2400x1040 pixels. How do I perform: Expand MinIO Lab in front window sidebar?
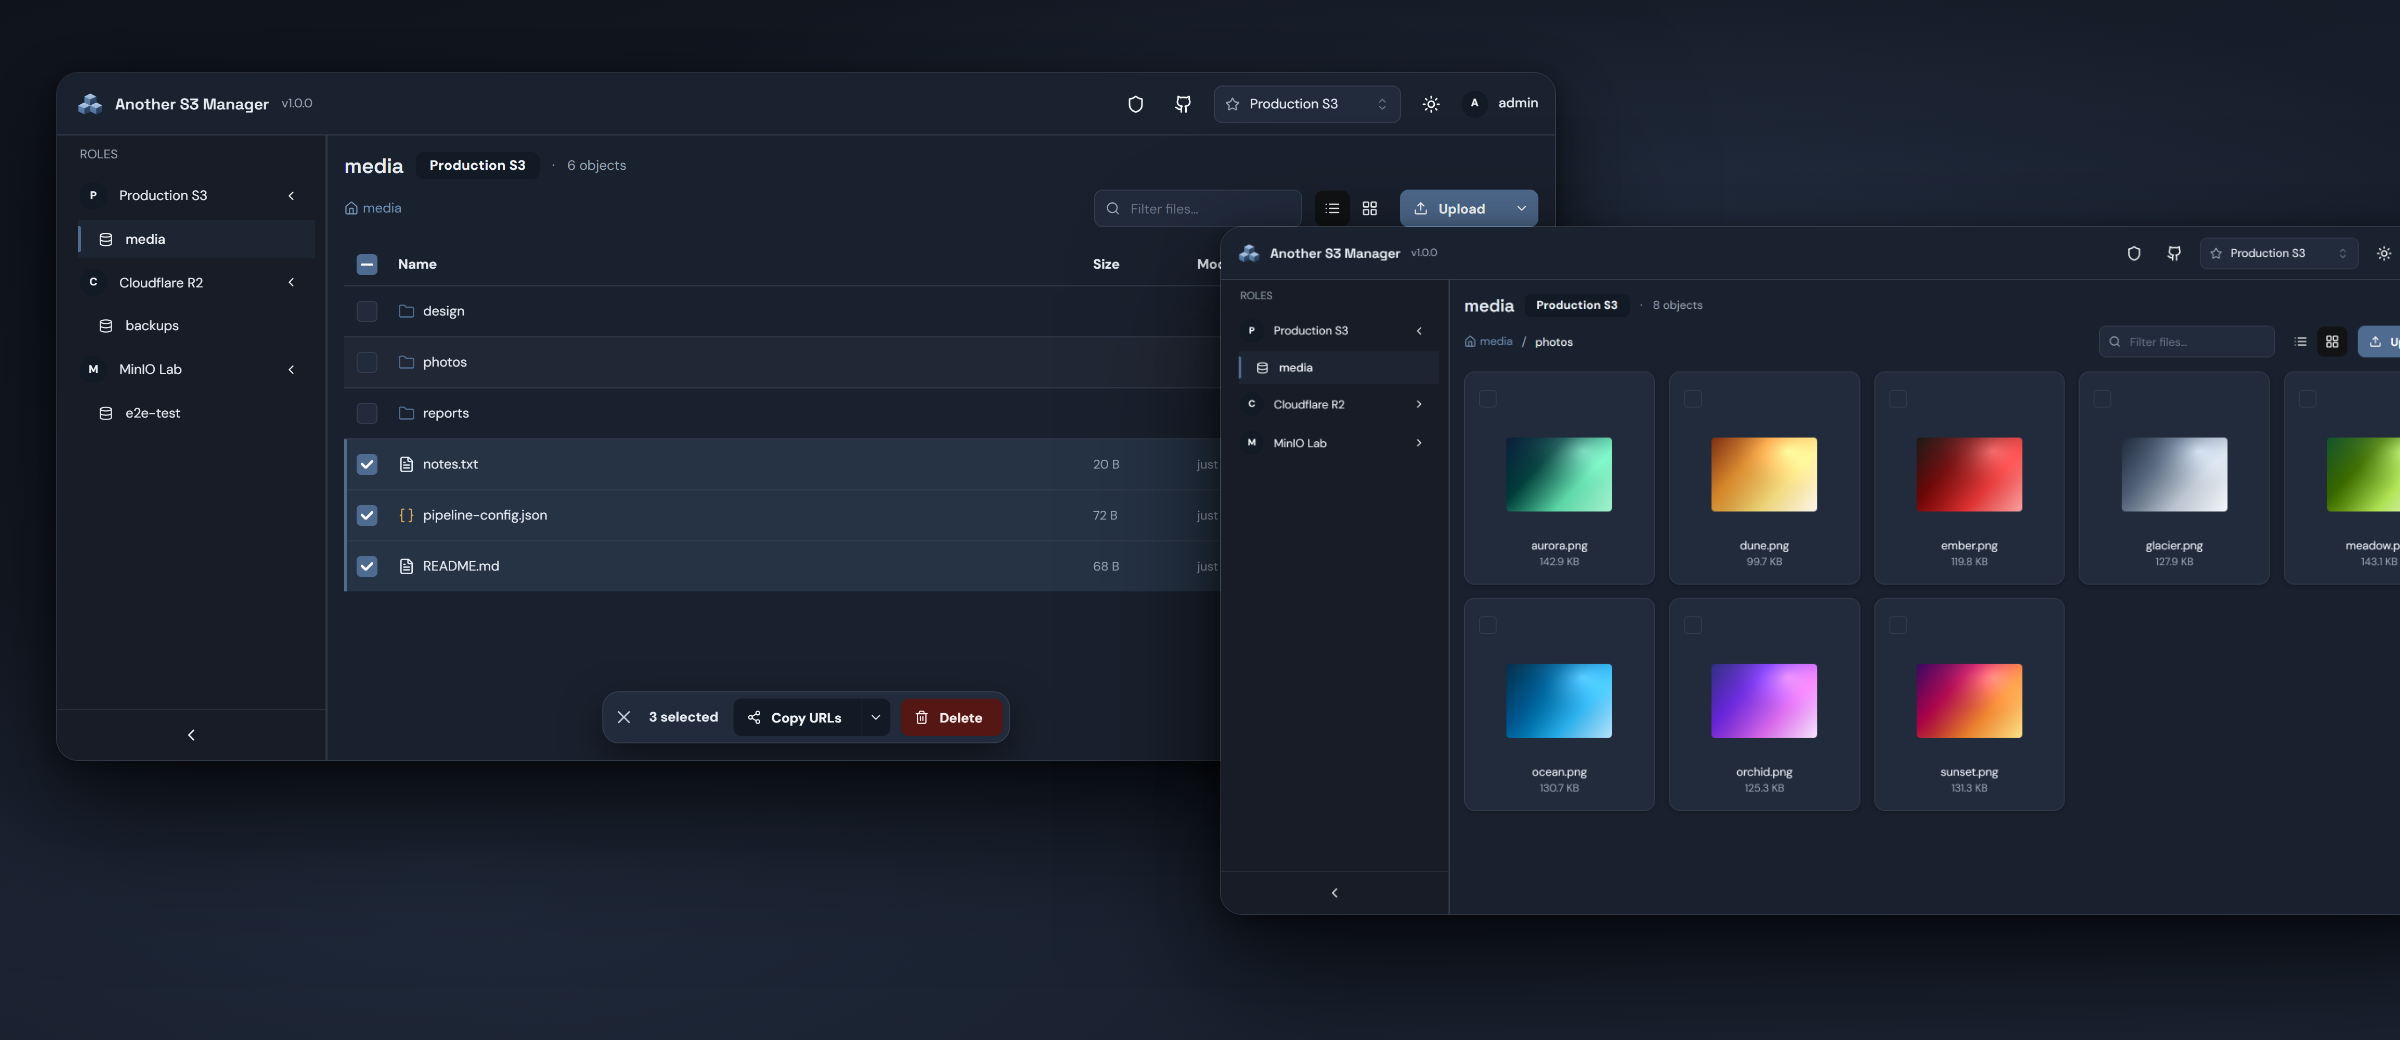(1418, 443)
